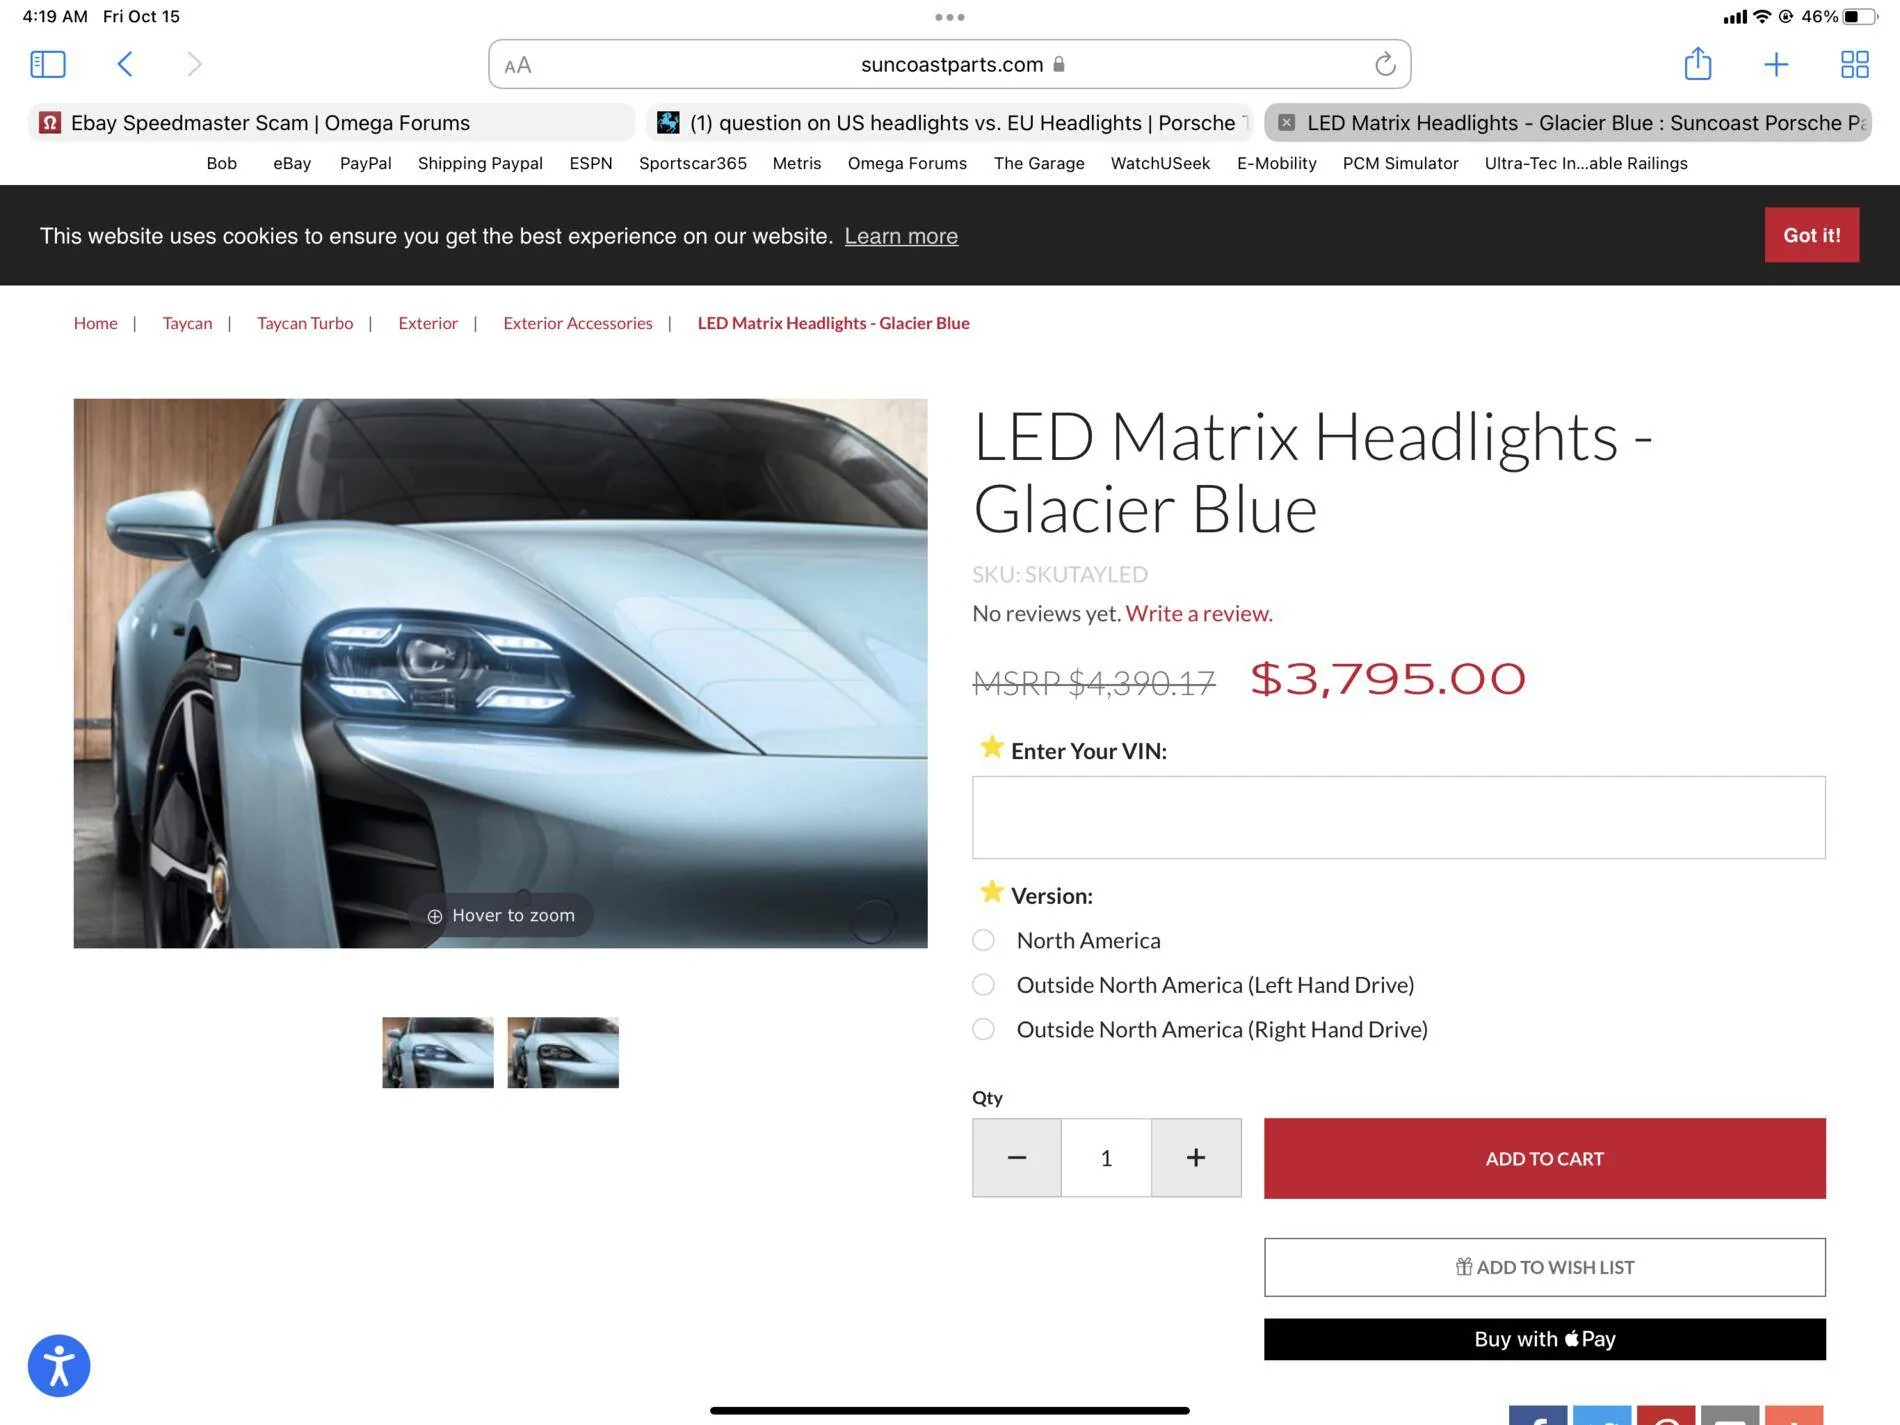Select the second headlight thumbnail
Image resolution: width=1900 pixels, height=1425 pixels.
[x=563, y=1053]
